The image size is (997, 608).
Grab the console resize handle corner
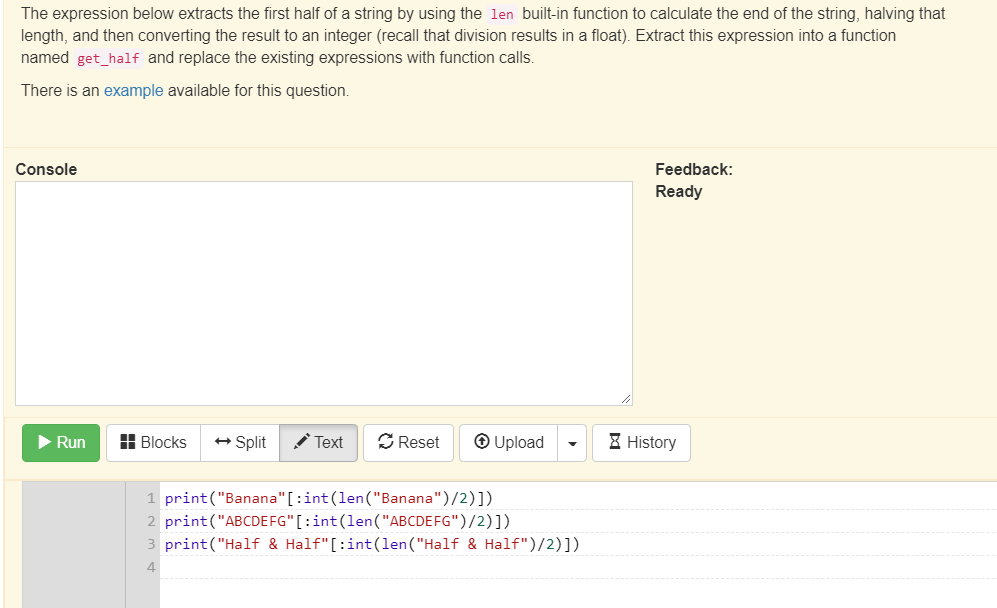626,399
